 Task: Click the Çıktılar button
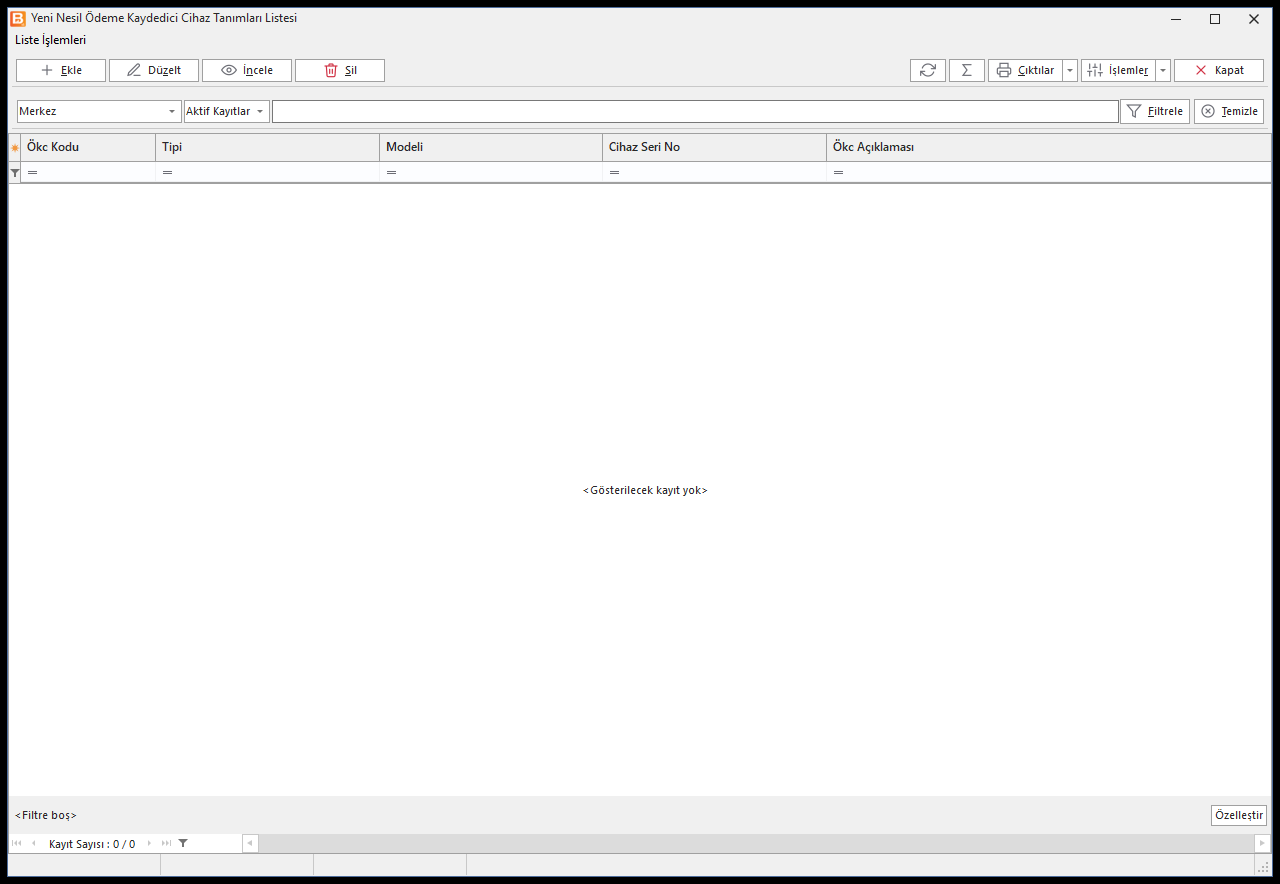(x=1025, y=70)
